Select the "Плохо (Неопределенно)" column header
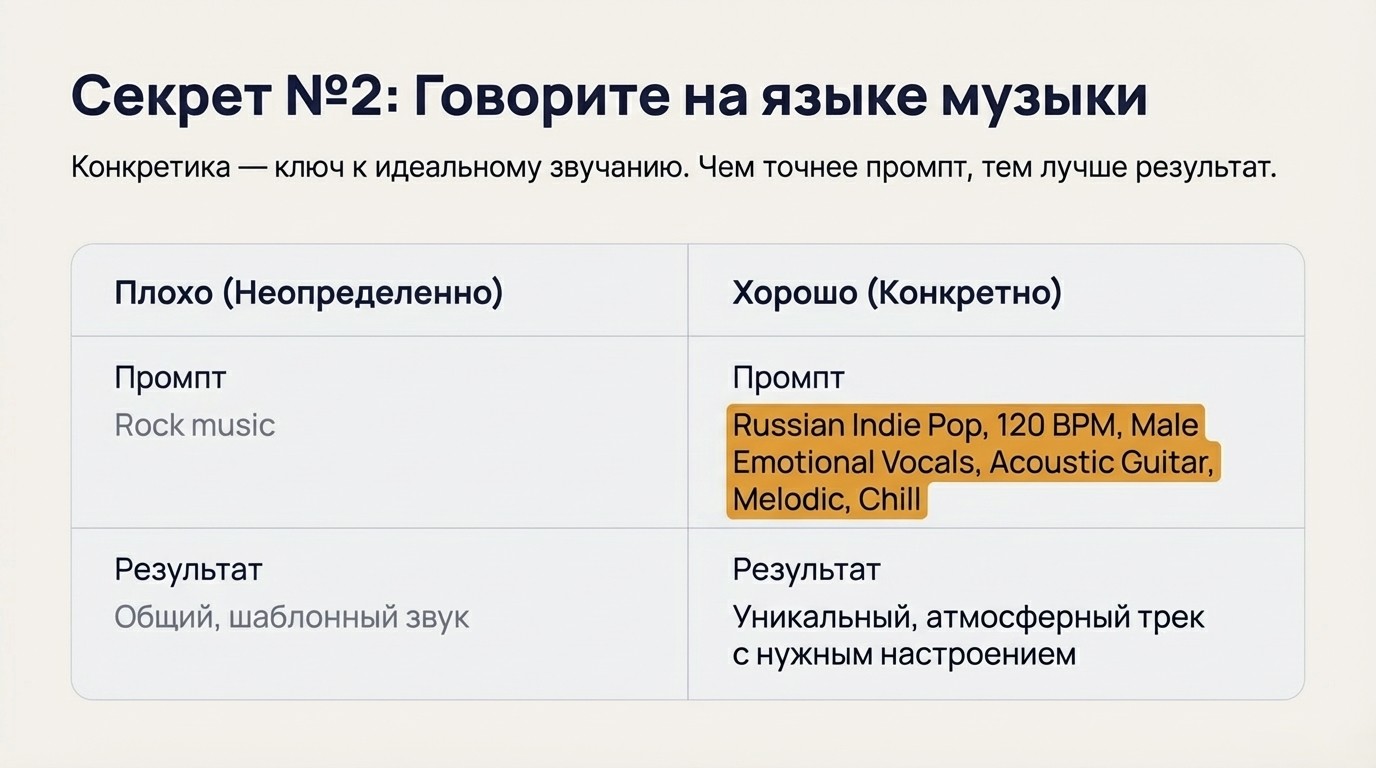 point(308,293)
